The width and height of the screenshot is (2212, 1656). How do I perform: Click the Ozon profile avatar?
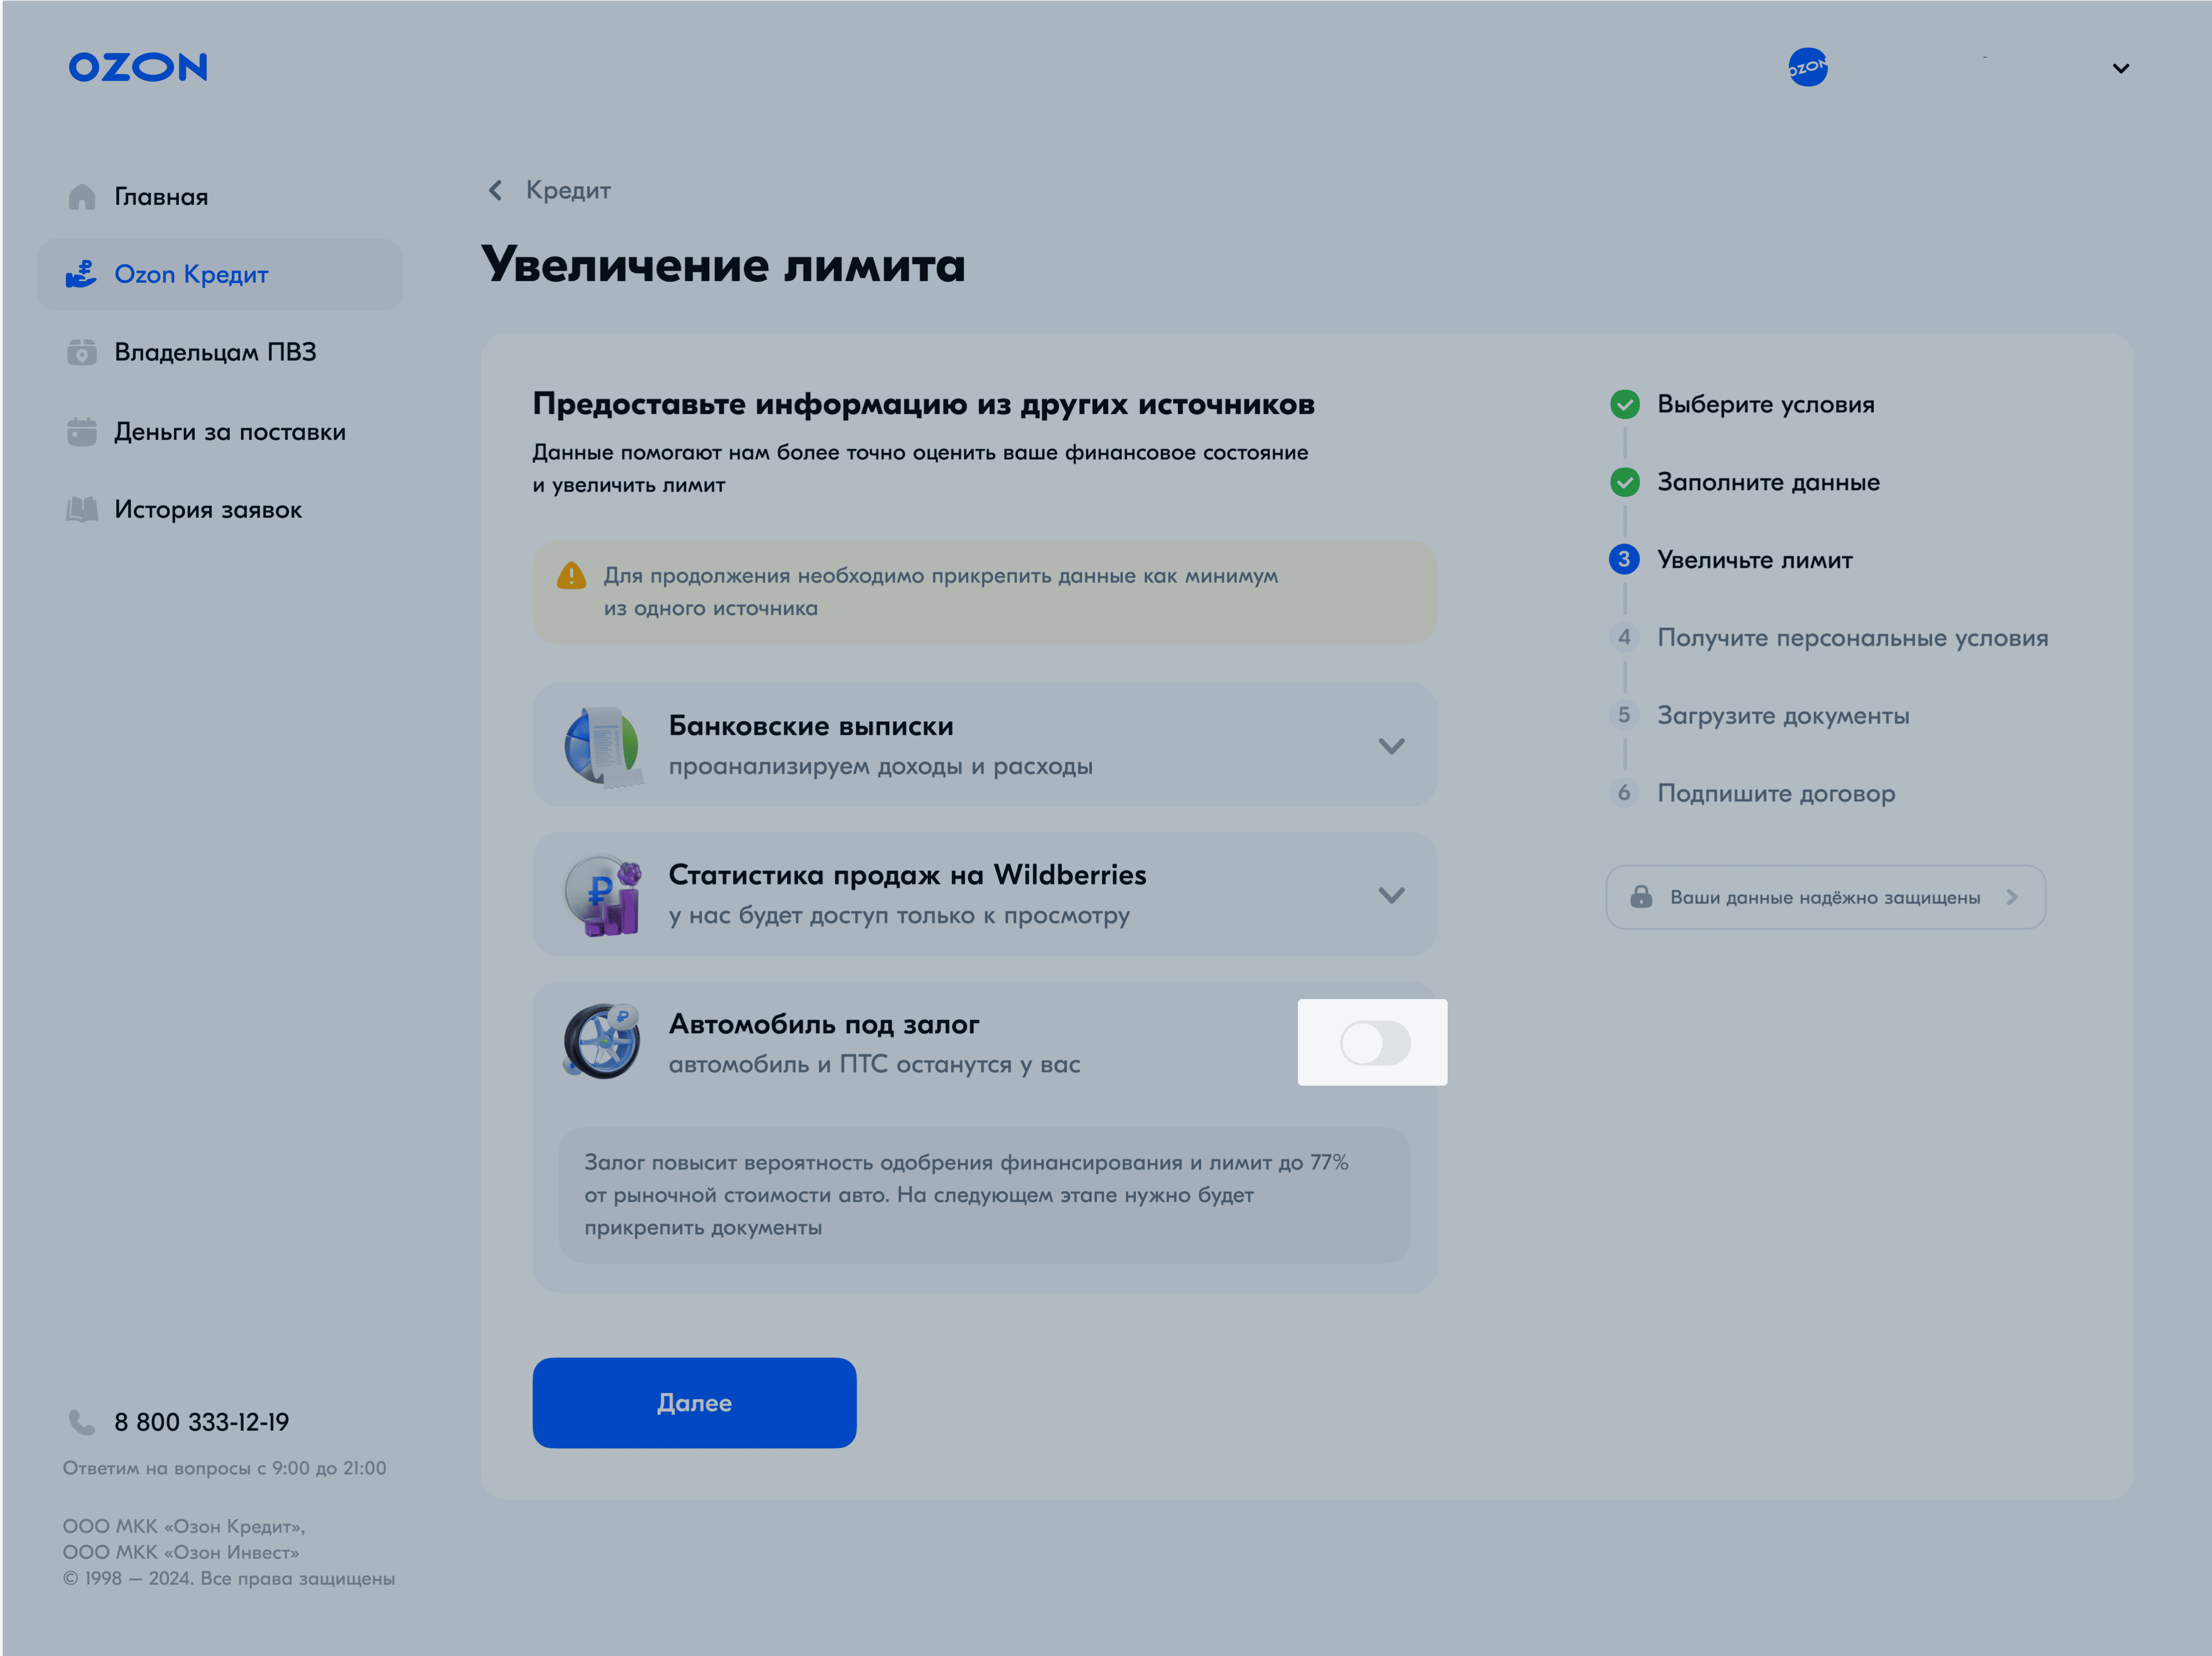pos(1807,67)
